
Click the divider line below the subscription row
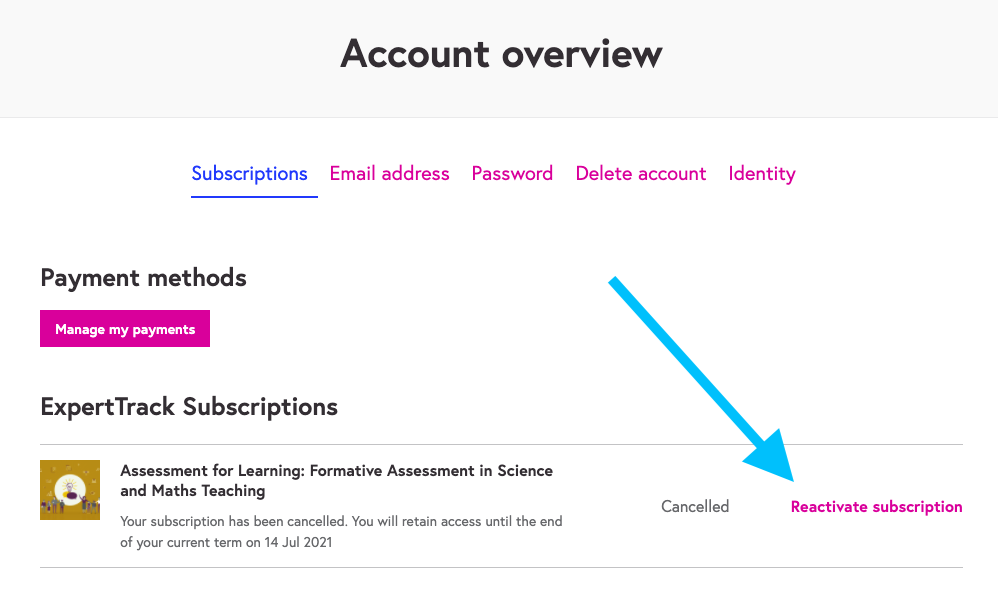pos(501,568)
